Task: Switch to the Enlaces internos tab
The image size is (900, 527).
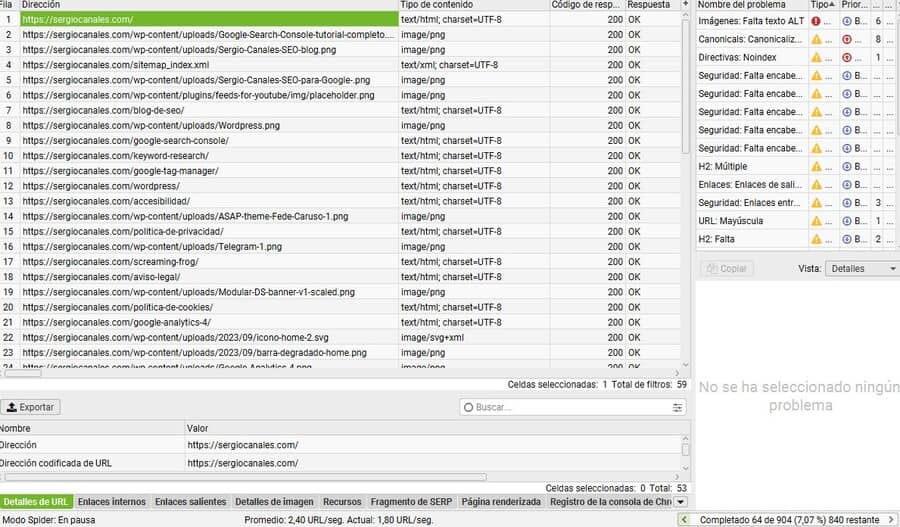Action: 111,502
